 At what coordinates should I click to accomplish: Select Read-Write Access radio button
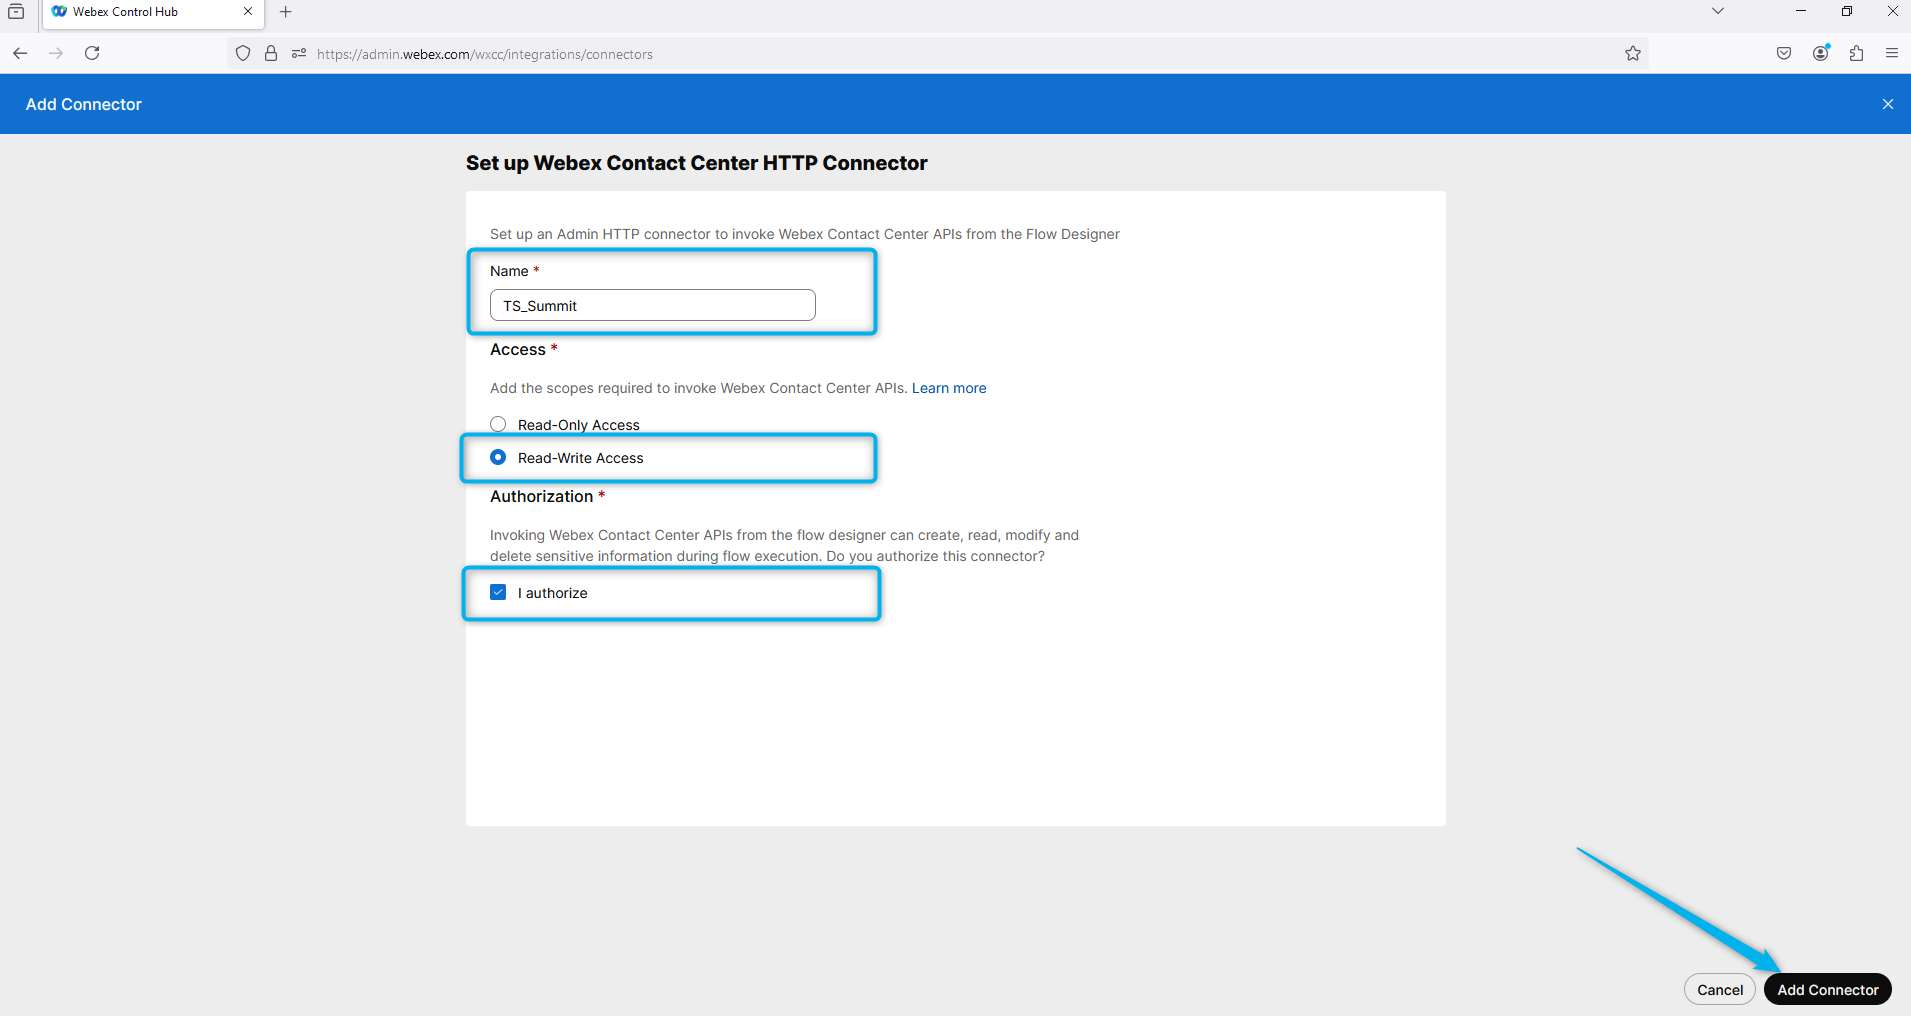coord(498,457)
